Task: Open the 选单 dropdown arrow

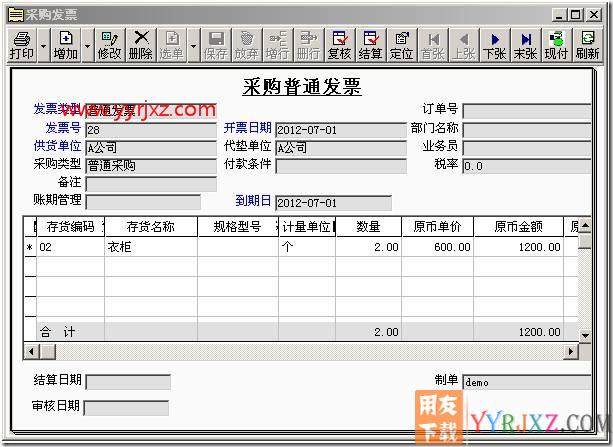Action: (193, 45)
